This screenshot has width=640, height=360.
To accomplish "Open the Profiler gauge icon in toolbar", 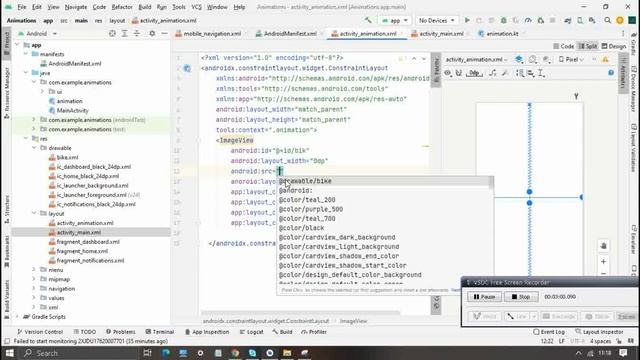I will (528, 20).
